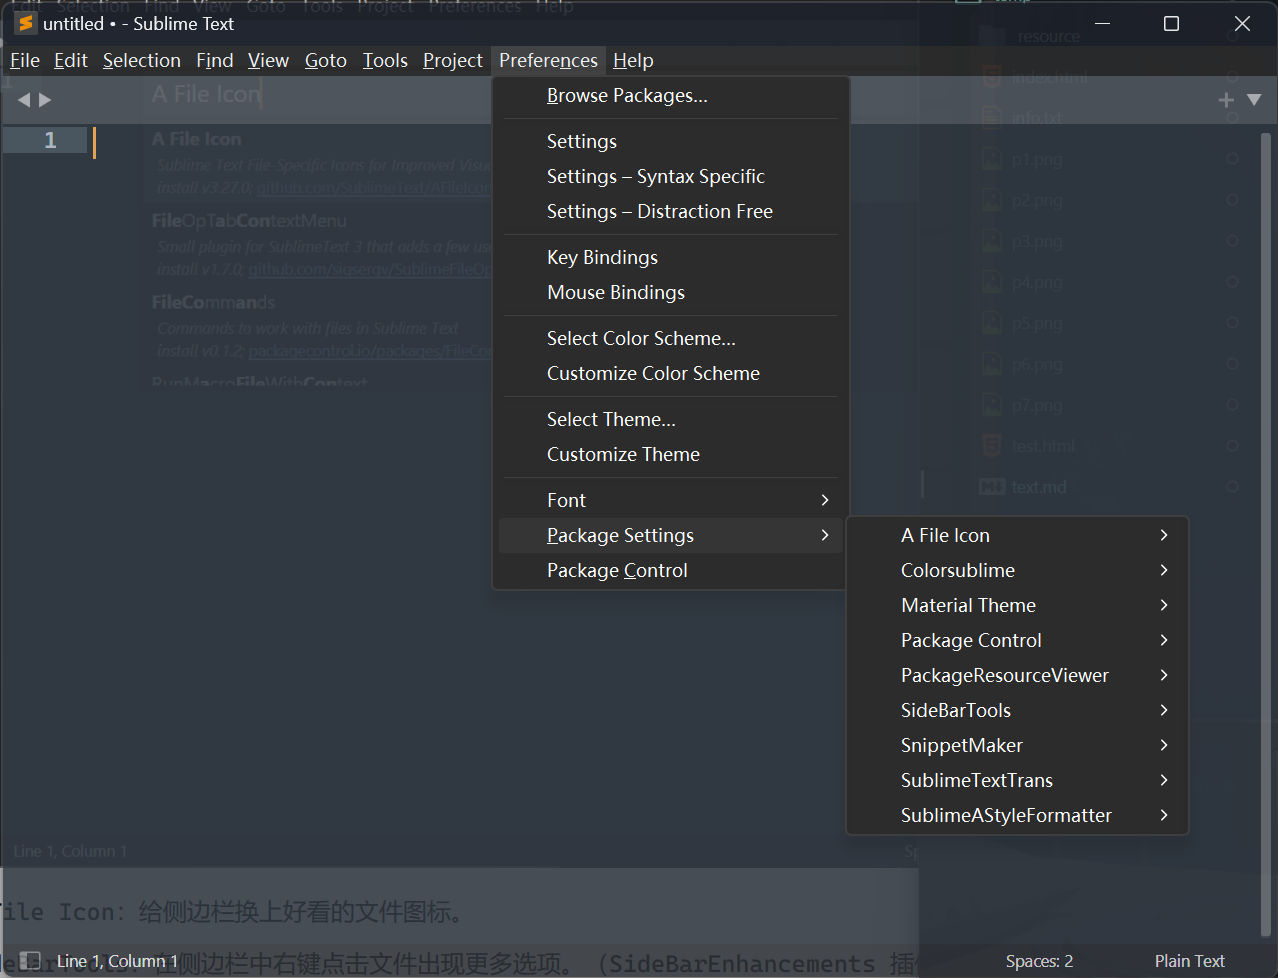Open Settings – Syntax Specific

click(671, 177)
